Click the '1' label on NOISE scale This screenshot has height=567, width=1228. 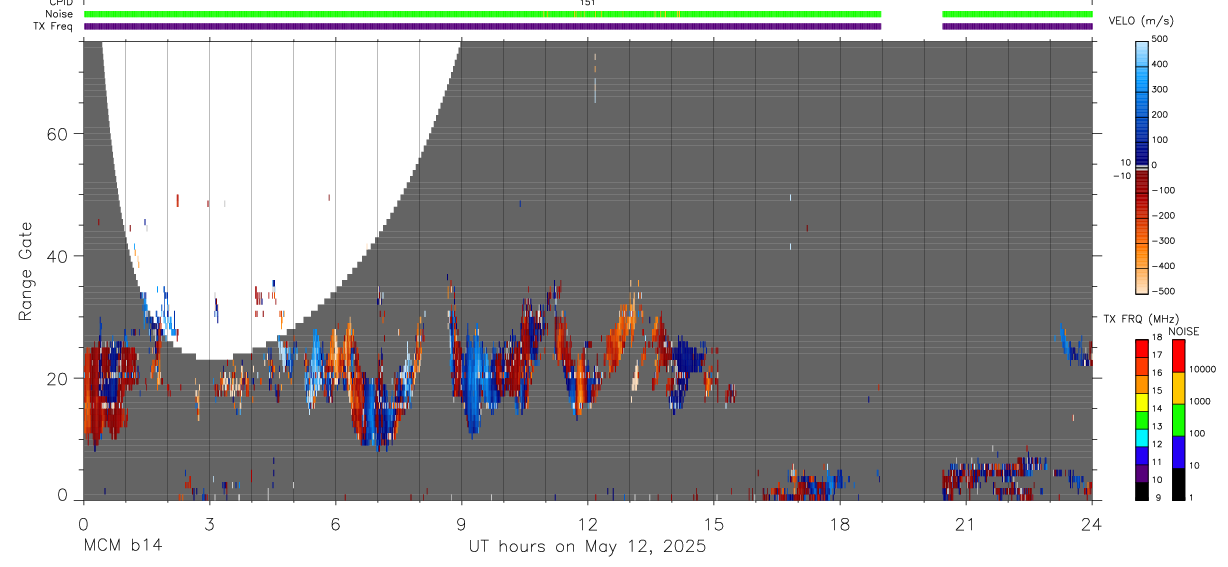click(x=1190, y=497)
